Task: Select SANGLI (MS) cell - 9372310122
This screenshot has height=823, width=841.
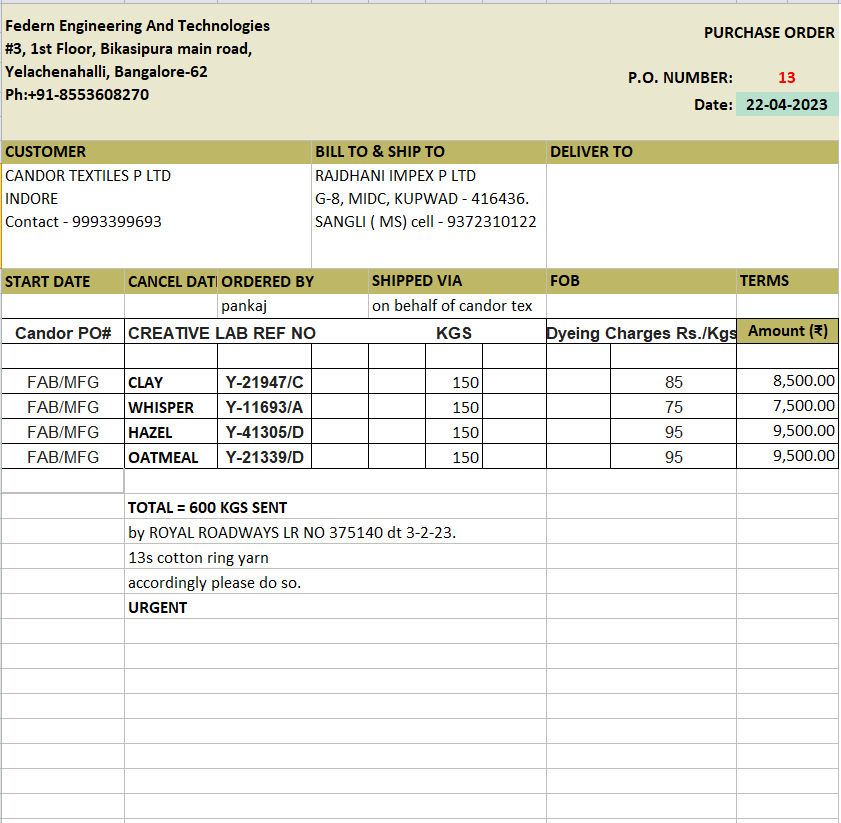Action: [x=425, y=222]
